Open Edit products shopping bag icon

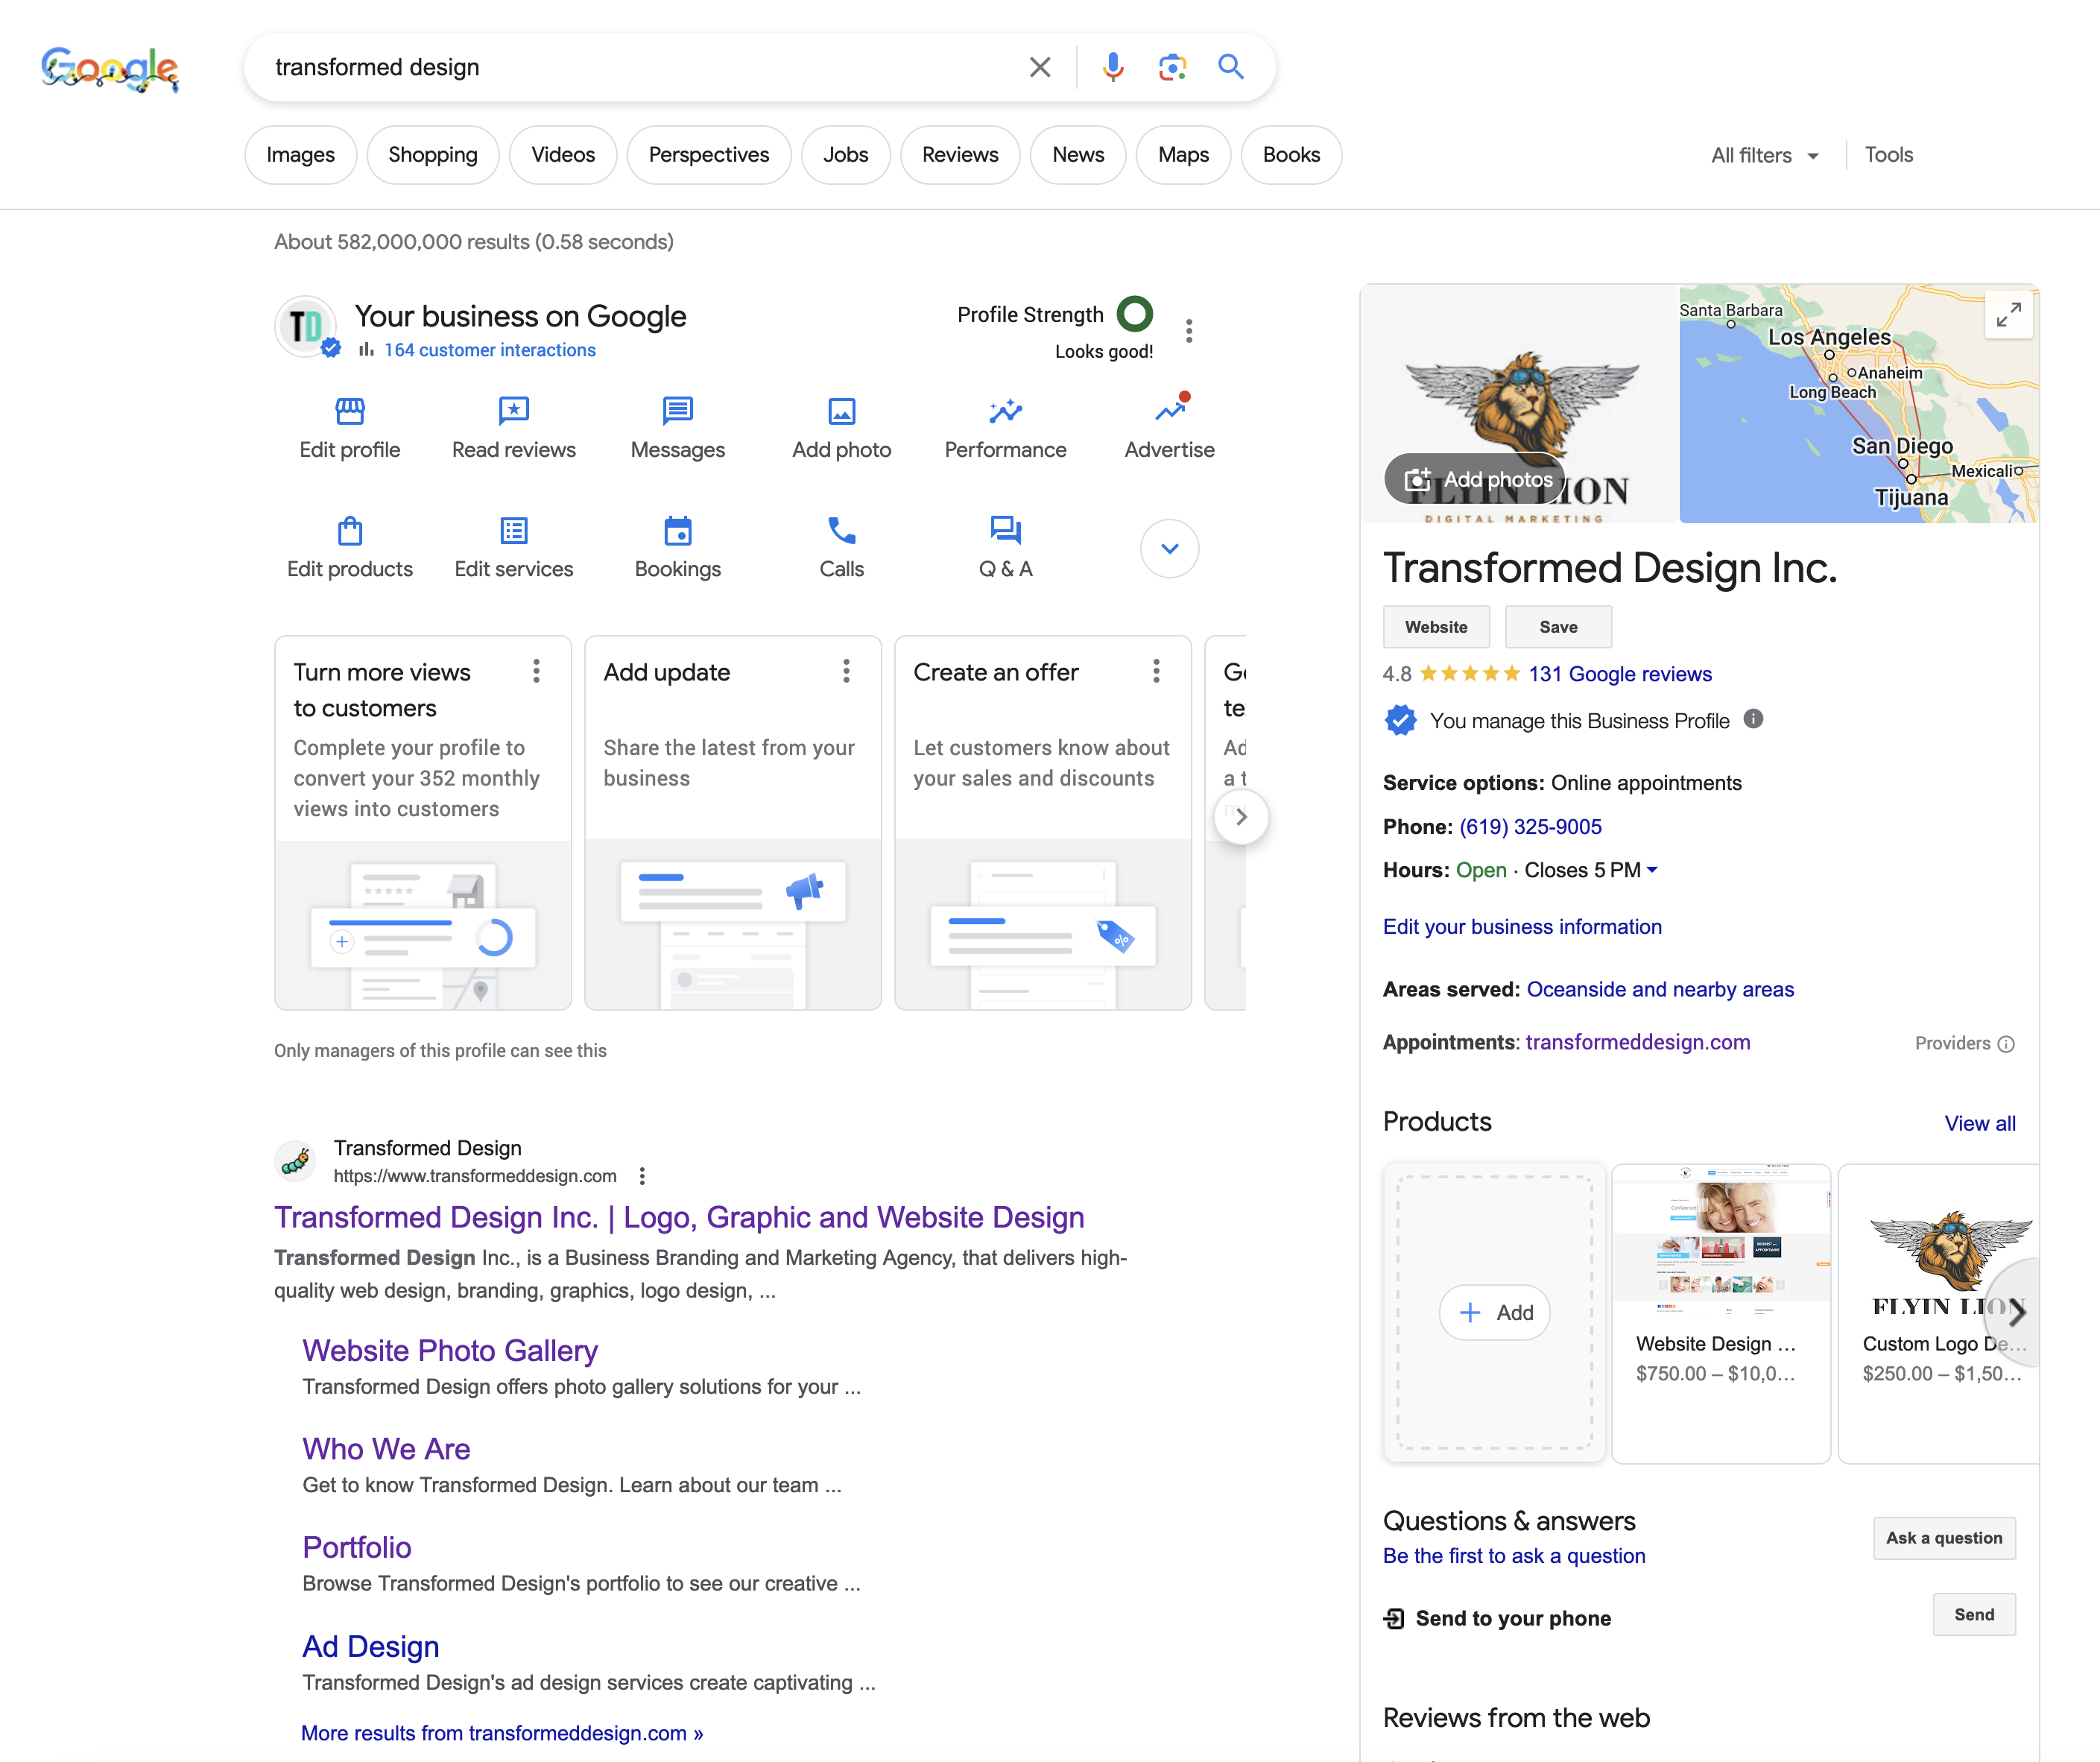tap(350, 530)
